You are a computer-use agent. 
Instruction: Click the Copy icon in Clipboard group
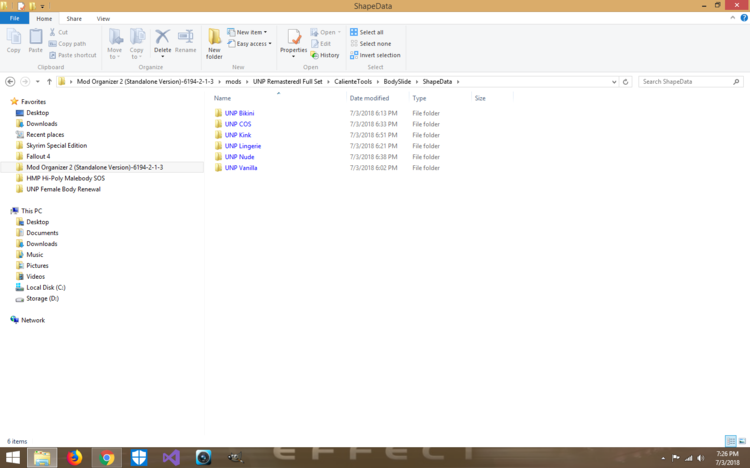(x=13, y=37)
